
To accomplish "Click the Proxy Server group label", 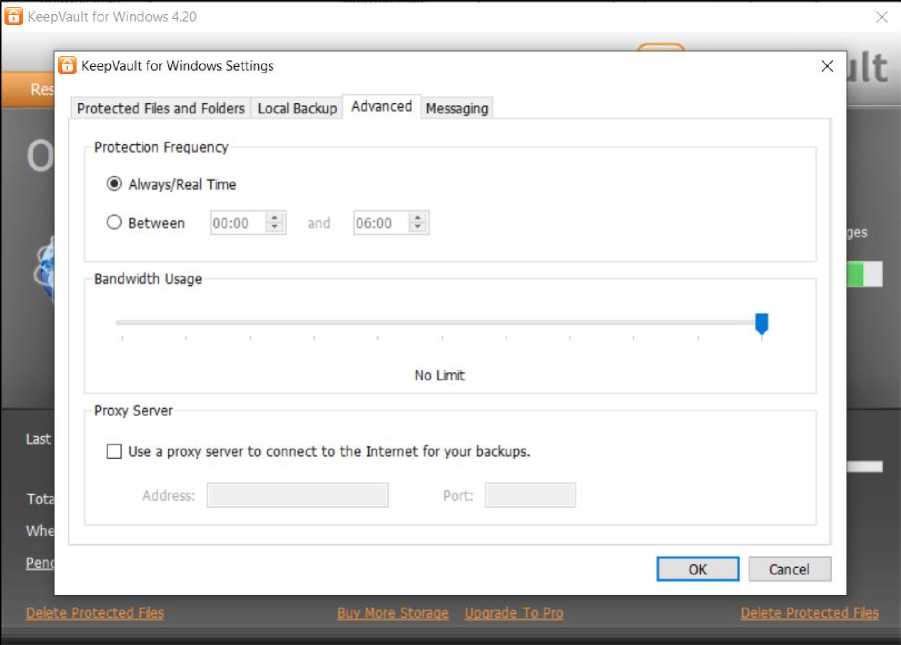I will coord(133,410).
